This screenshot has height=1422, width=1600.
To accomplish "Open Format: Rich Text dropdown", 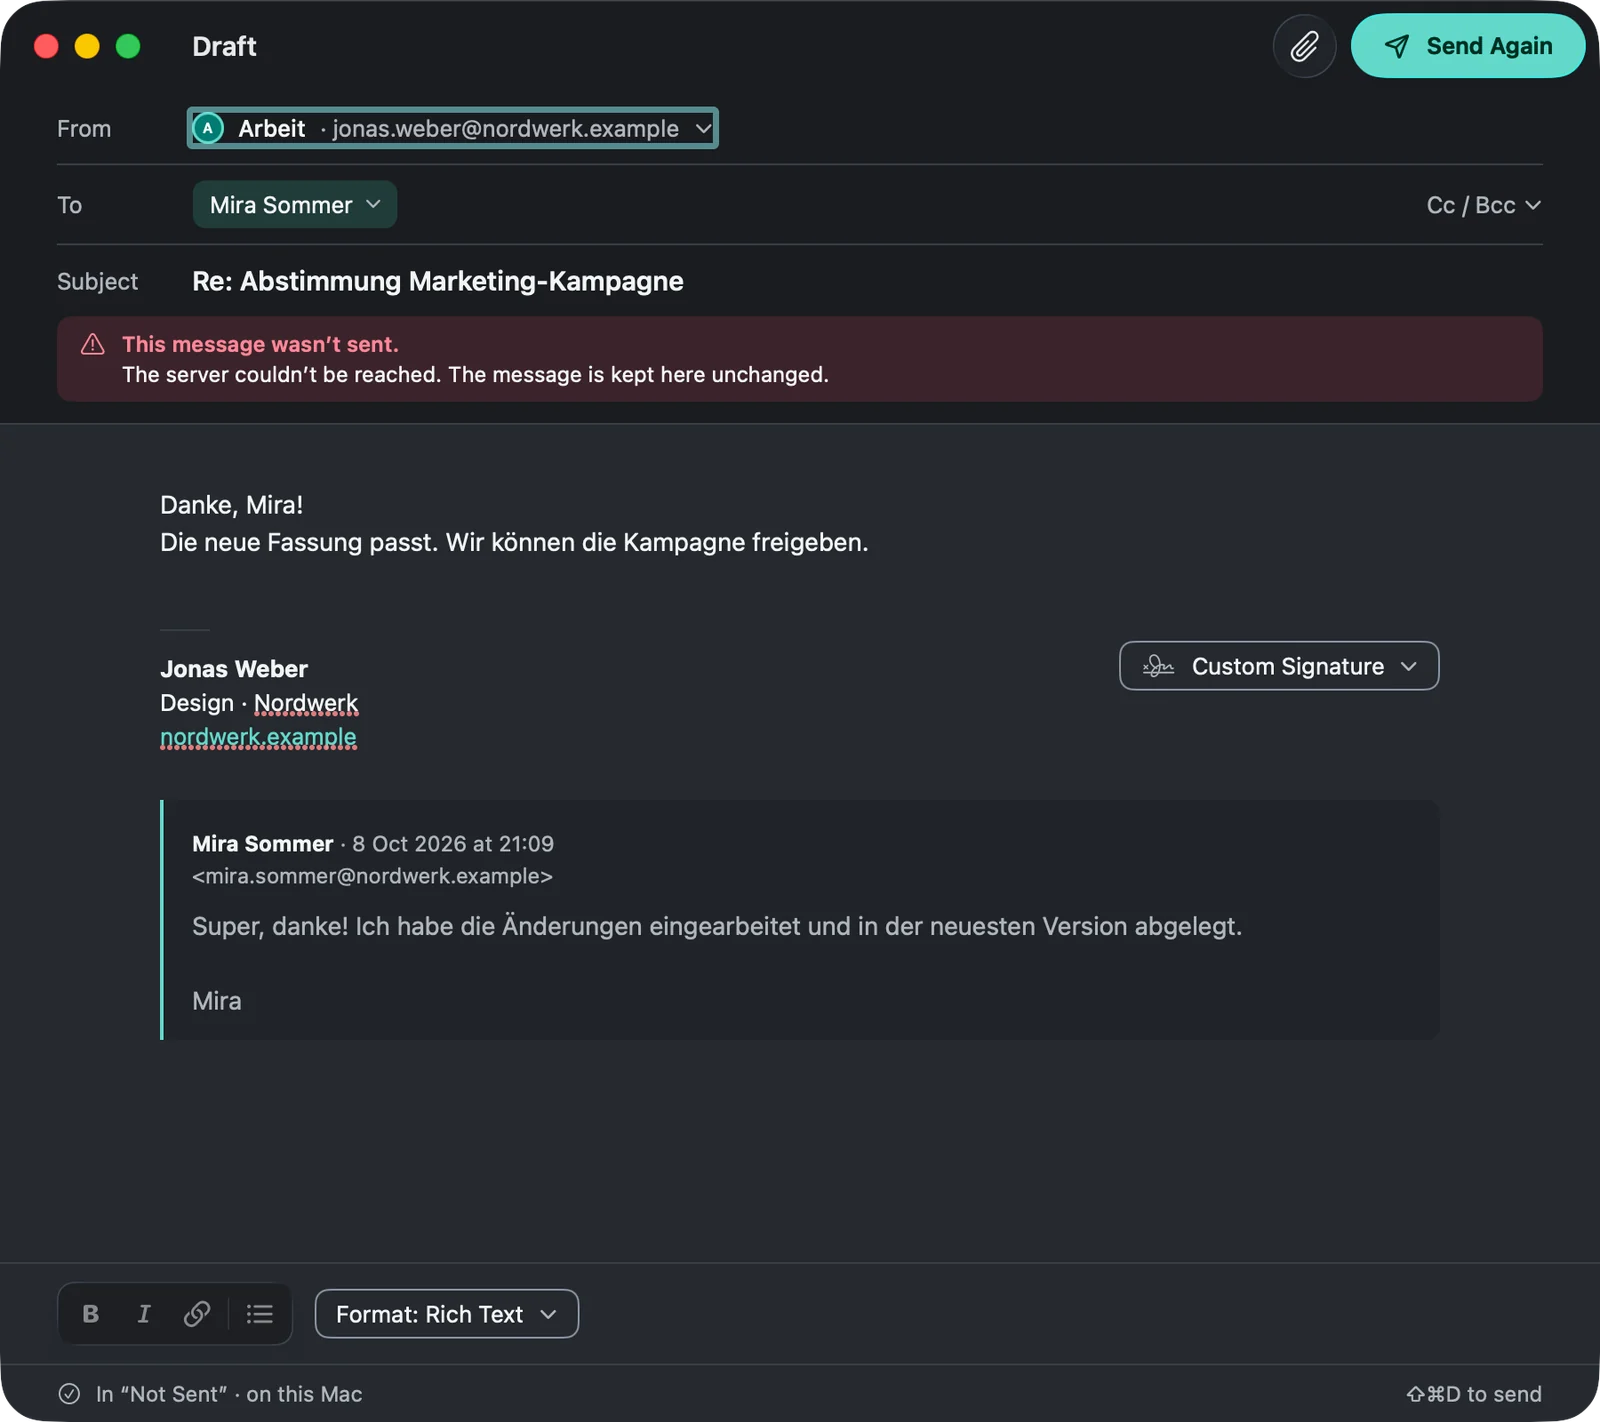I will point(447,1314).
